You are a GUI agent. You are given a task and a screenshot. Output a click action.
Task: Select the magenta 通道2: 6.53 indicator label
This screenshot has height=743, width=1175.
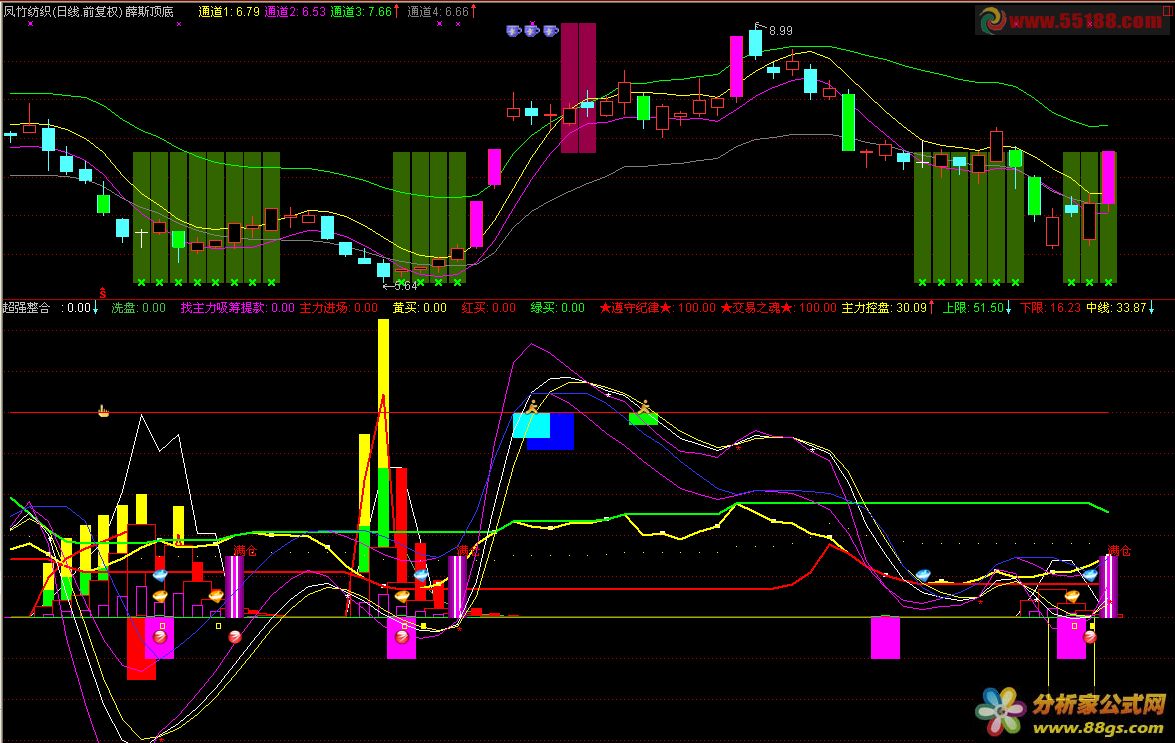point(295,11)
